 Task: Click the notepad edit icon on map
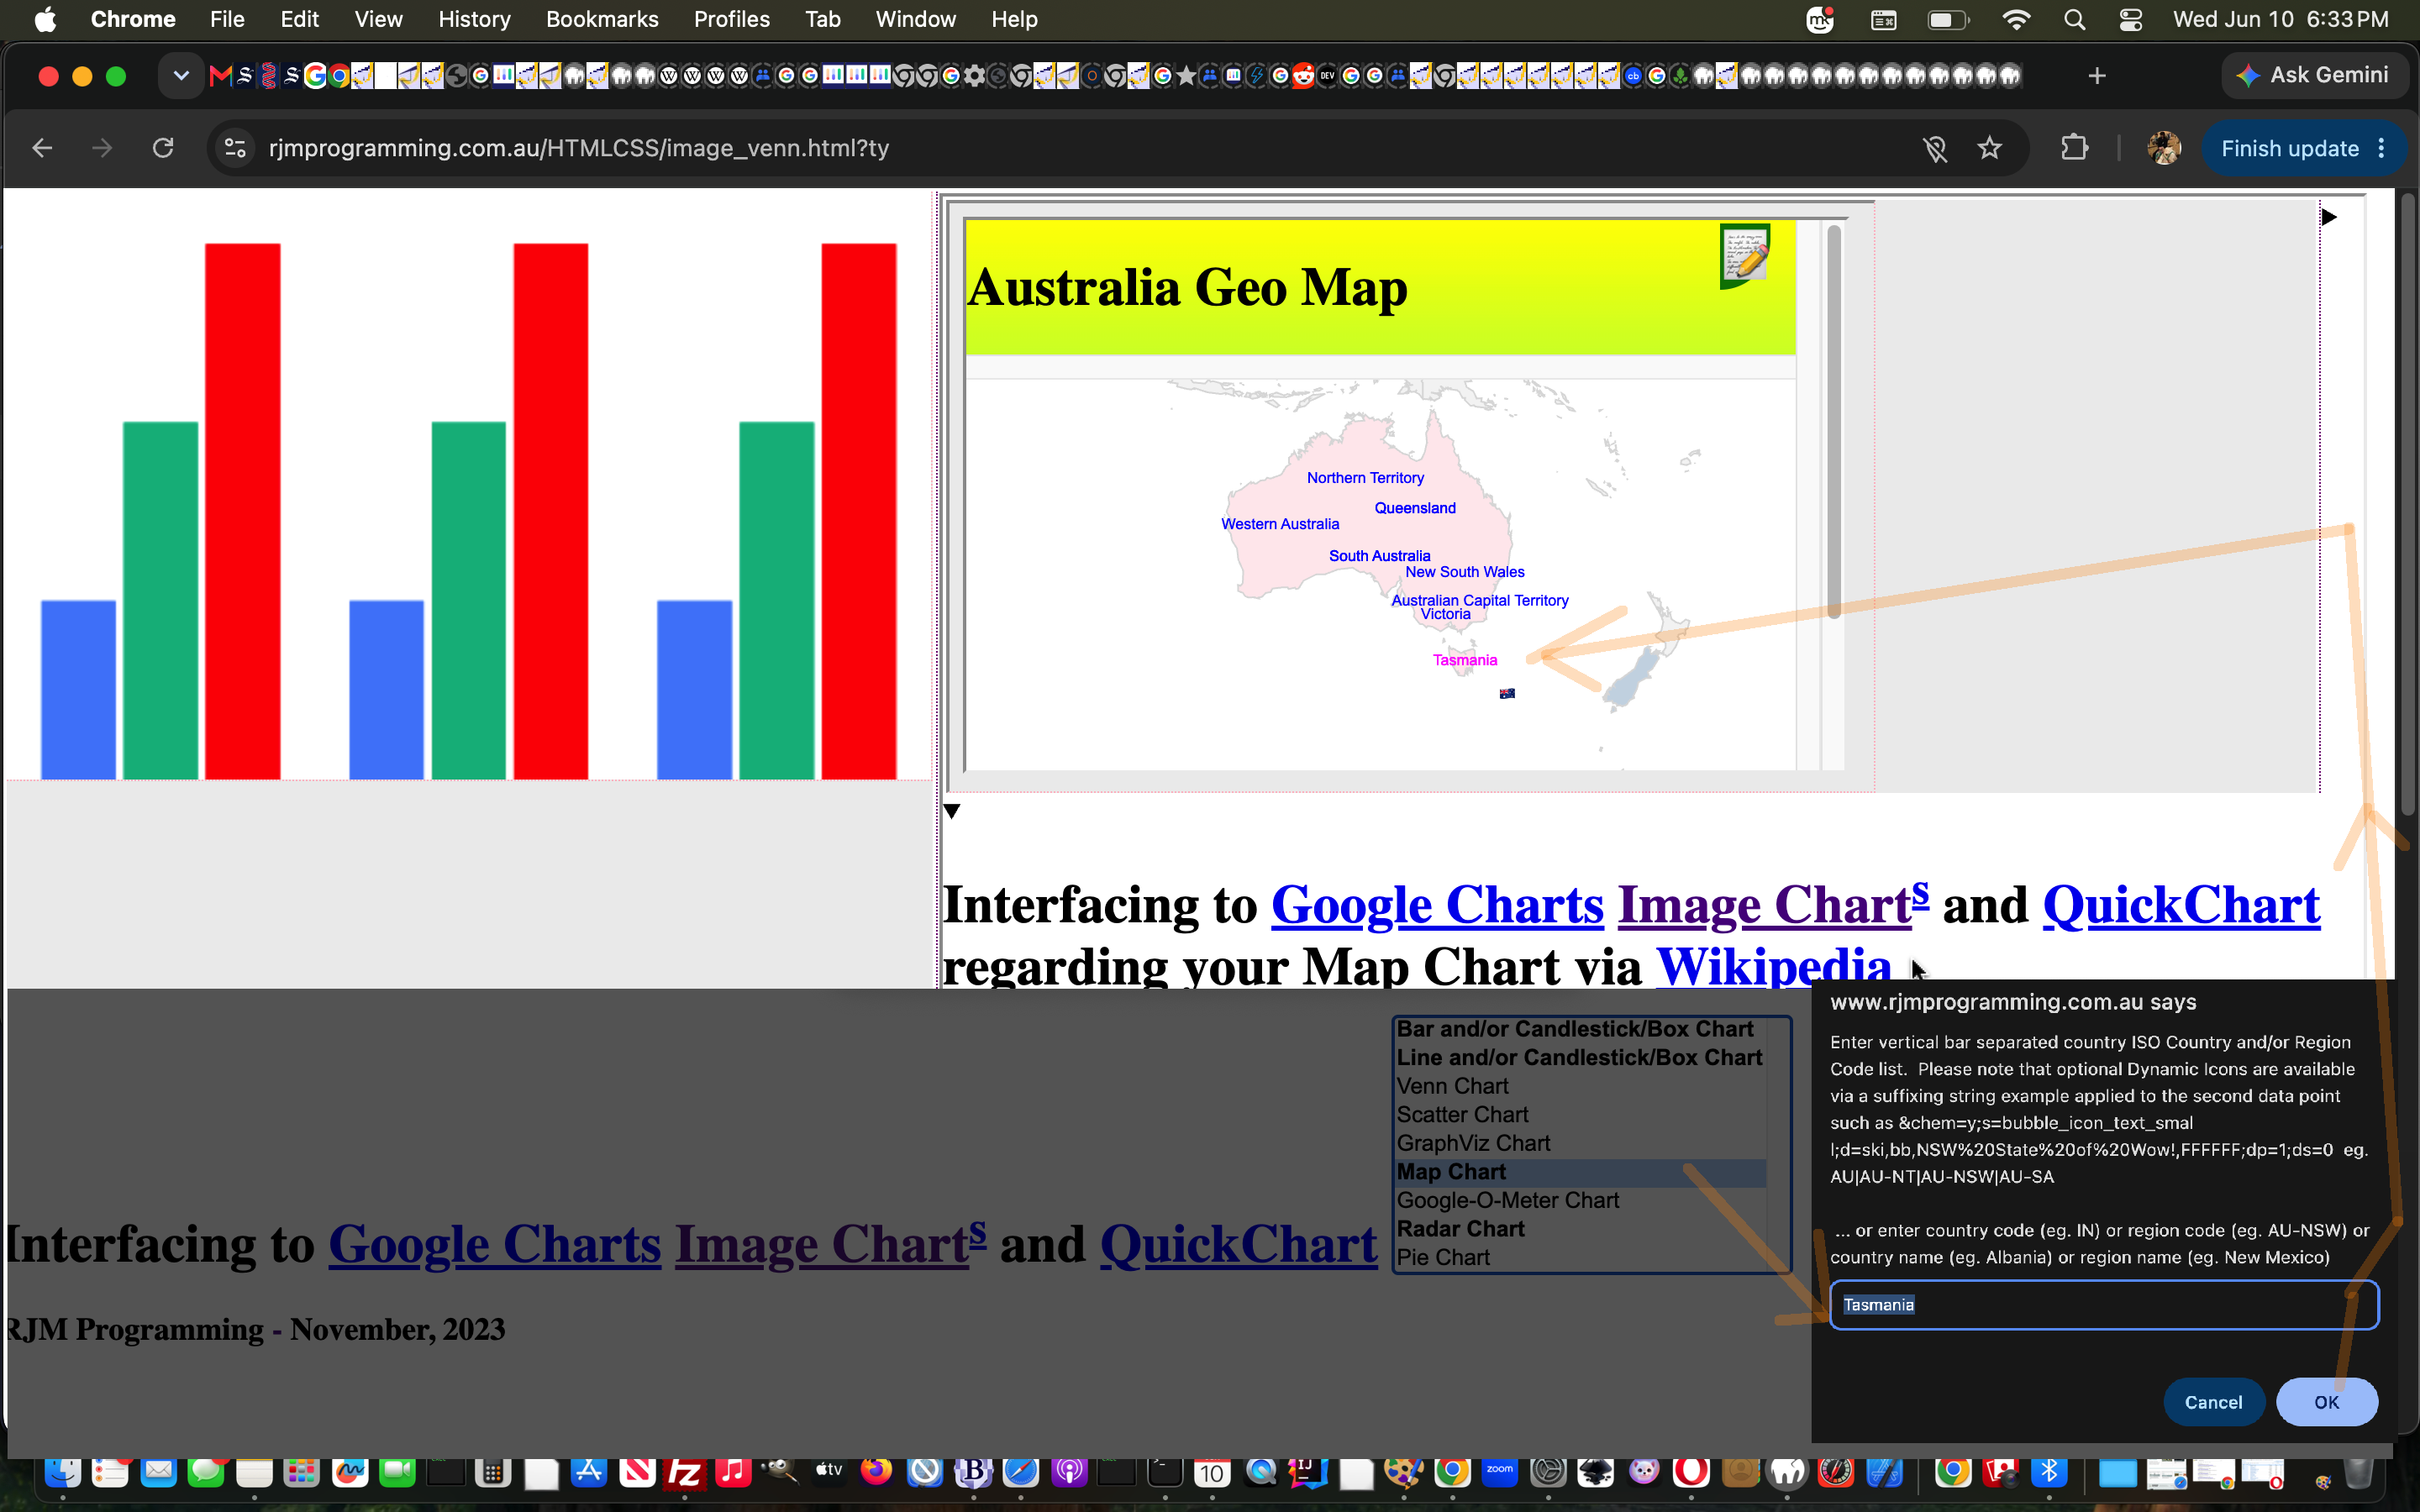(1745, 256)
